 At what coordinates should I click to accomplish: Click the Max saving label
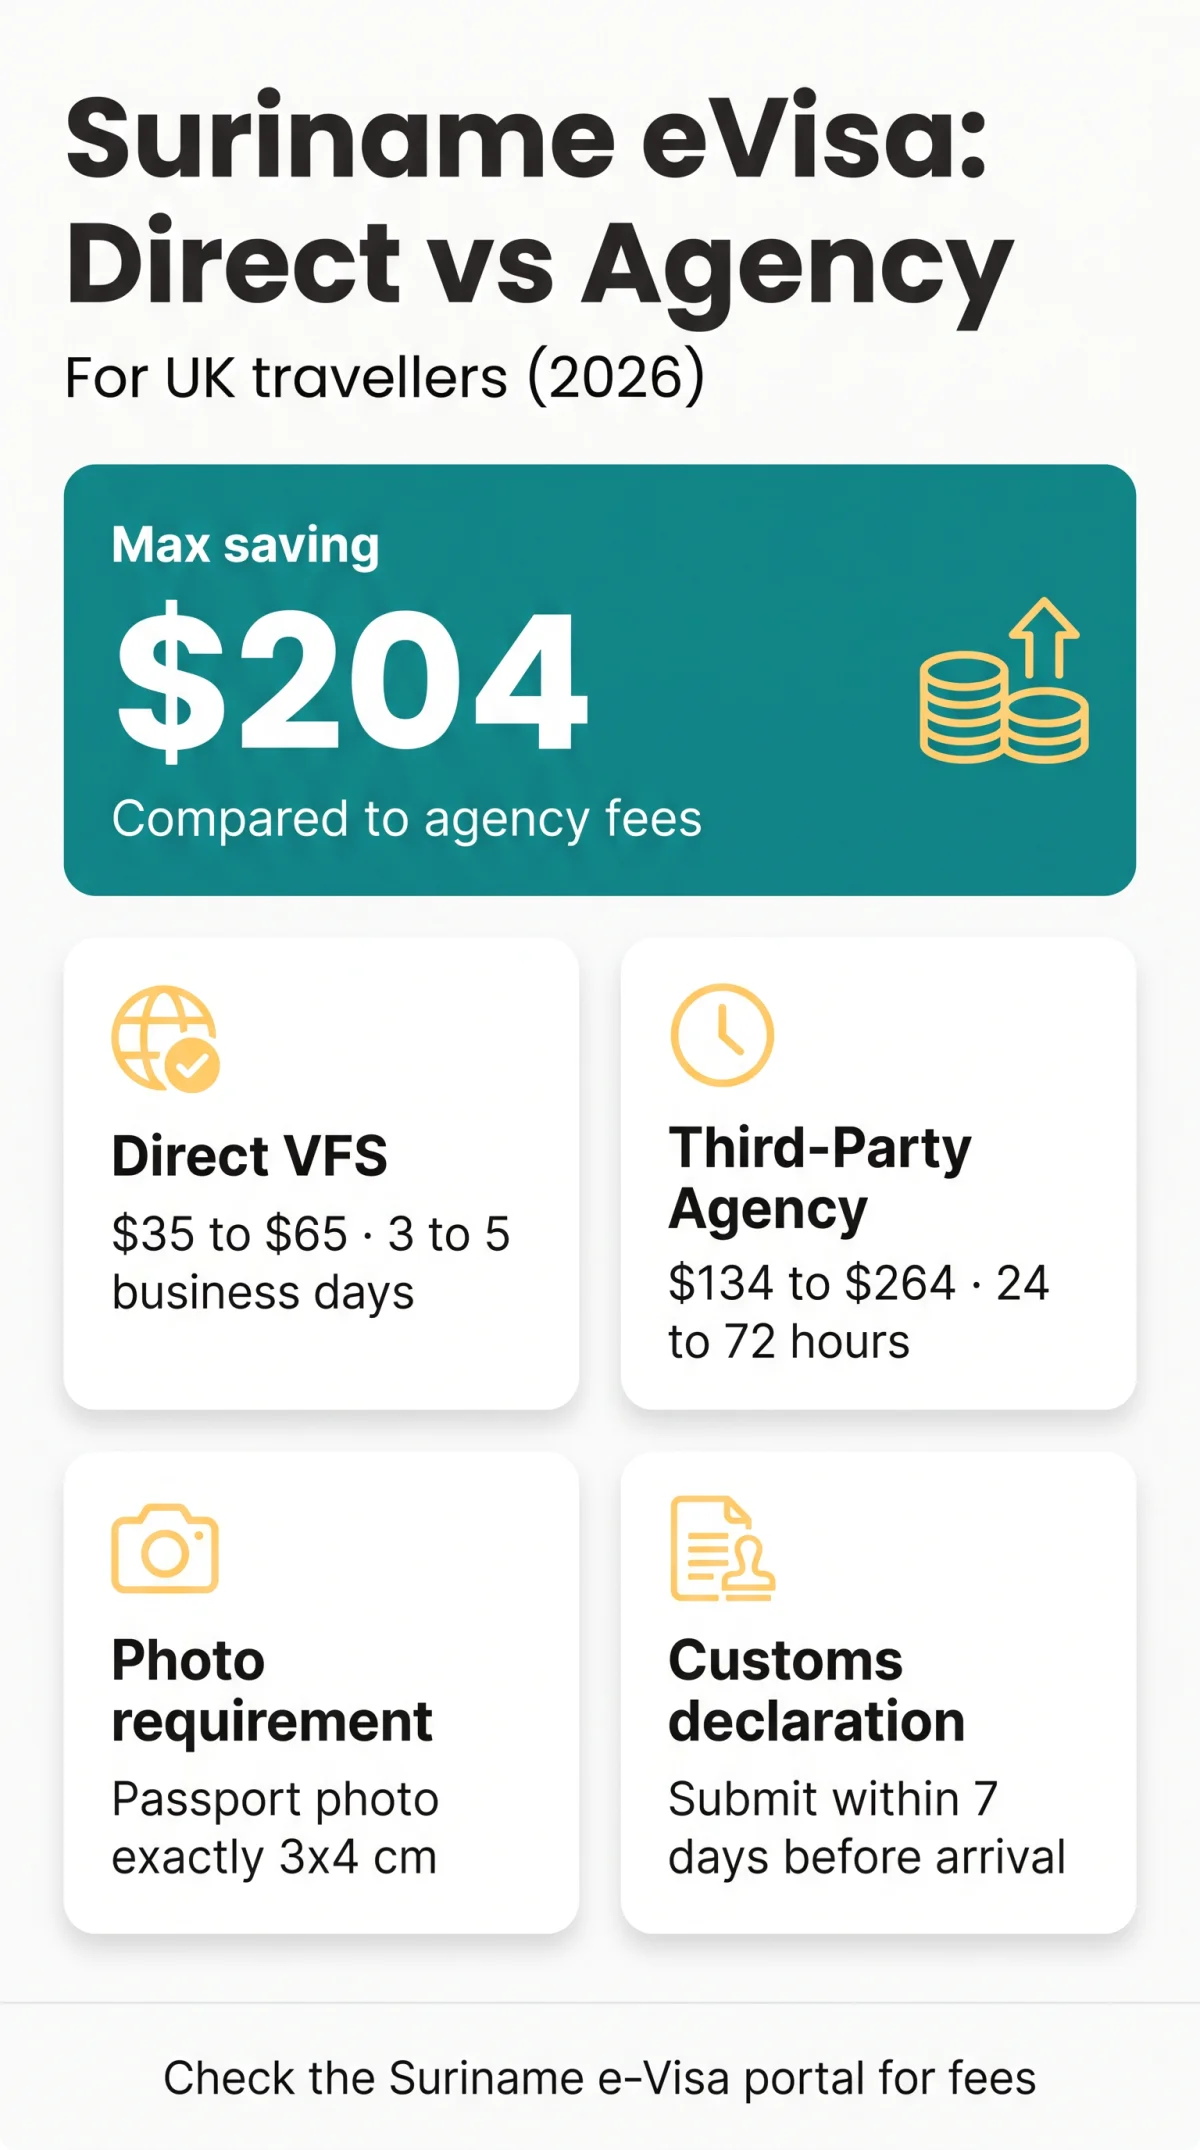(x=246, y=545)
